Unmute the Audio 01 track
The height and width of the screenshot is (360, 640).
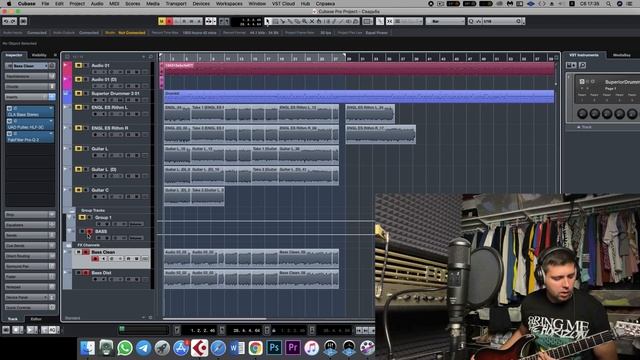click(78, 65)
